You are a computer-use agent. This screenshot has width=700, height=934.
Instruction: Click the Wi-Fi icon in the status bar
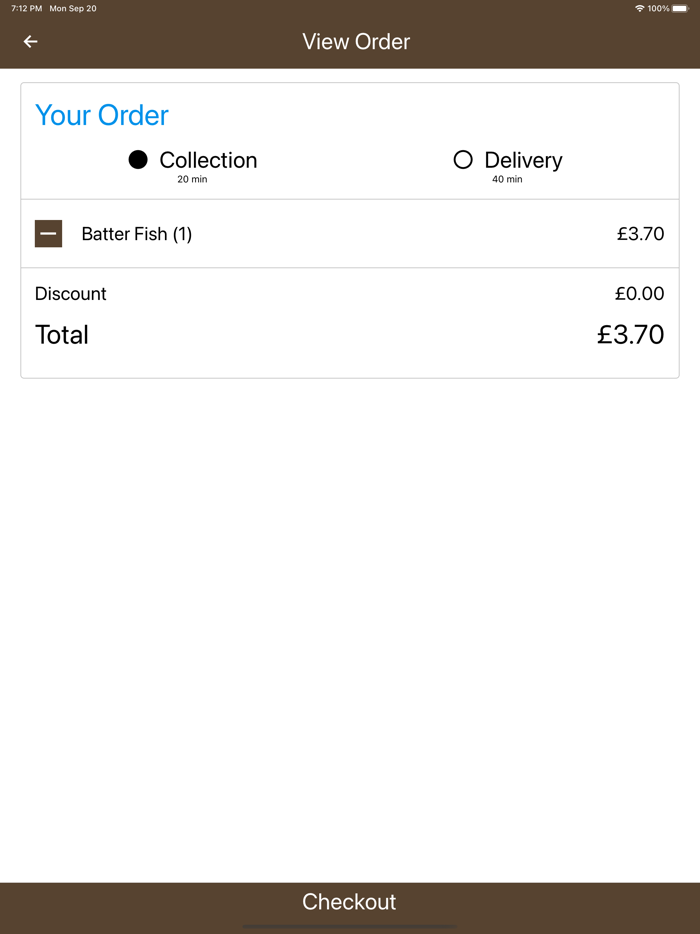pyautogui.click(x=640, y=8)
